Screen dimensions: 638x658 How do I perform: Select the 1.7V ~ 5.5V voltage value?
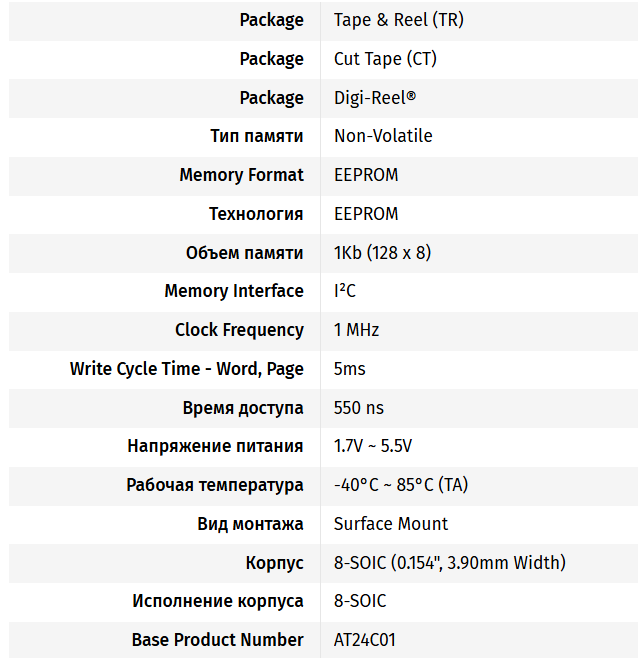point(373,446)
